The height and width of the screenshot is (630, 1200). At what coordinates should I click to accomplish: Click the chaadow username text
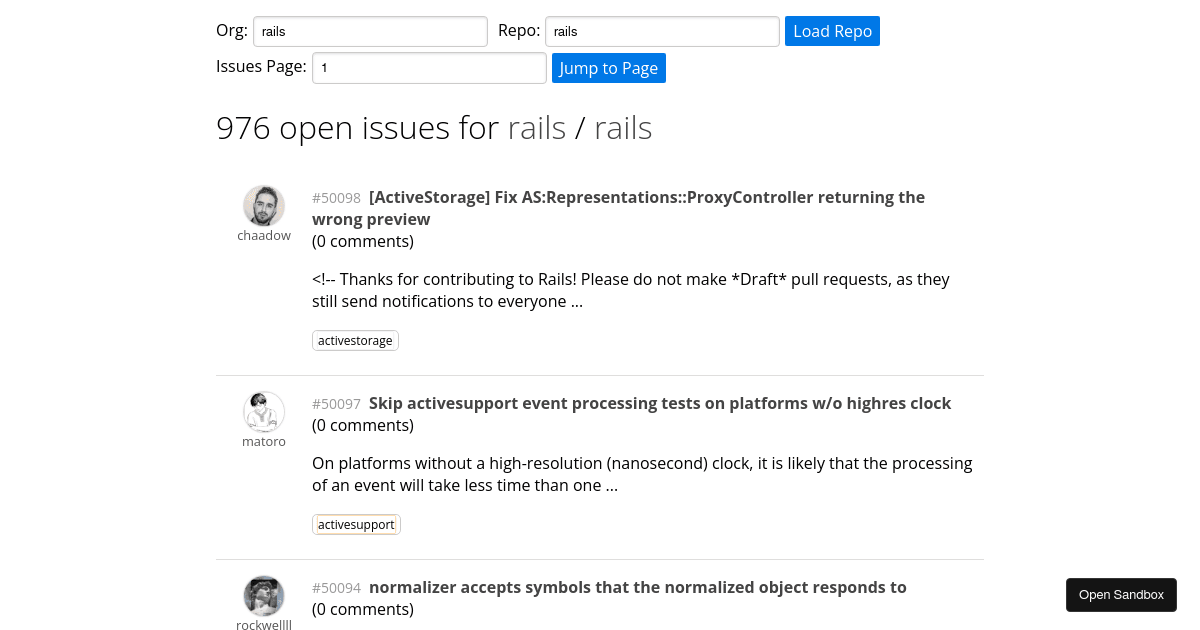(x=264, y=236)
